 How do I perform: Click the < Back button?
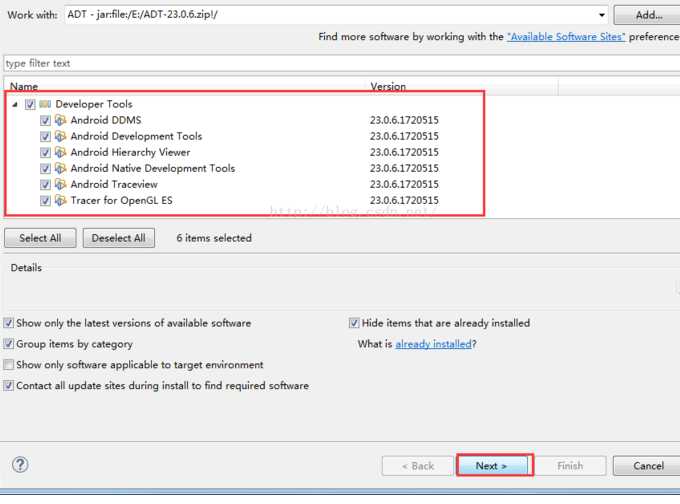418,466
